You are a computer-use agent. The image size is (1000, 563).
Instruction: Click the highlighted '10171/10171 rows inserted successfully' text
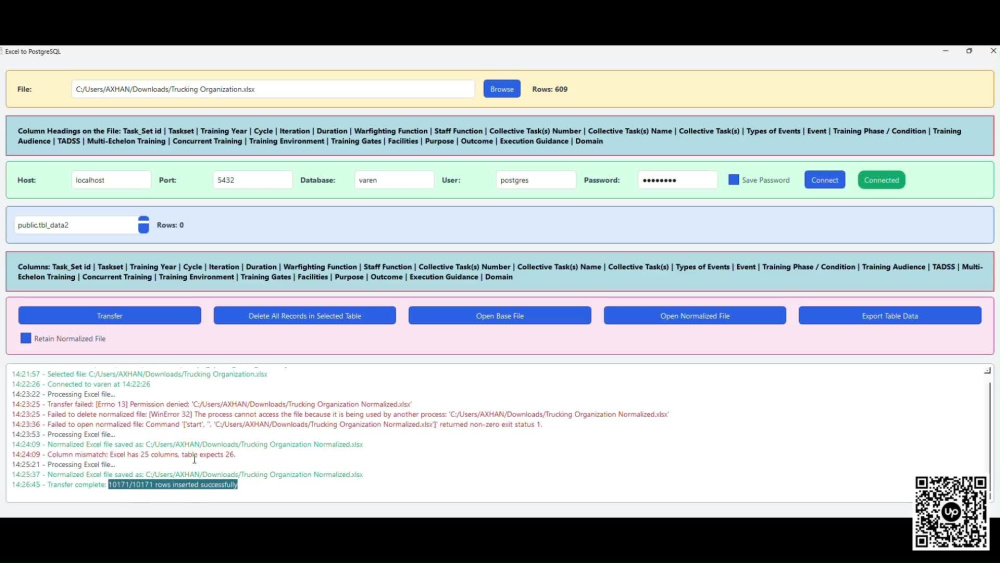pyautogui.click(x=173, y=485)
